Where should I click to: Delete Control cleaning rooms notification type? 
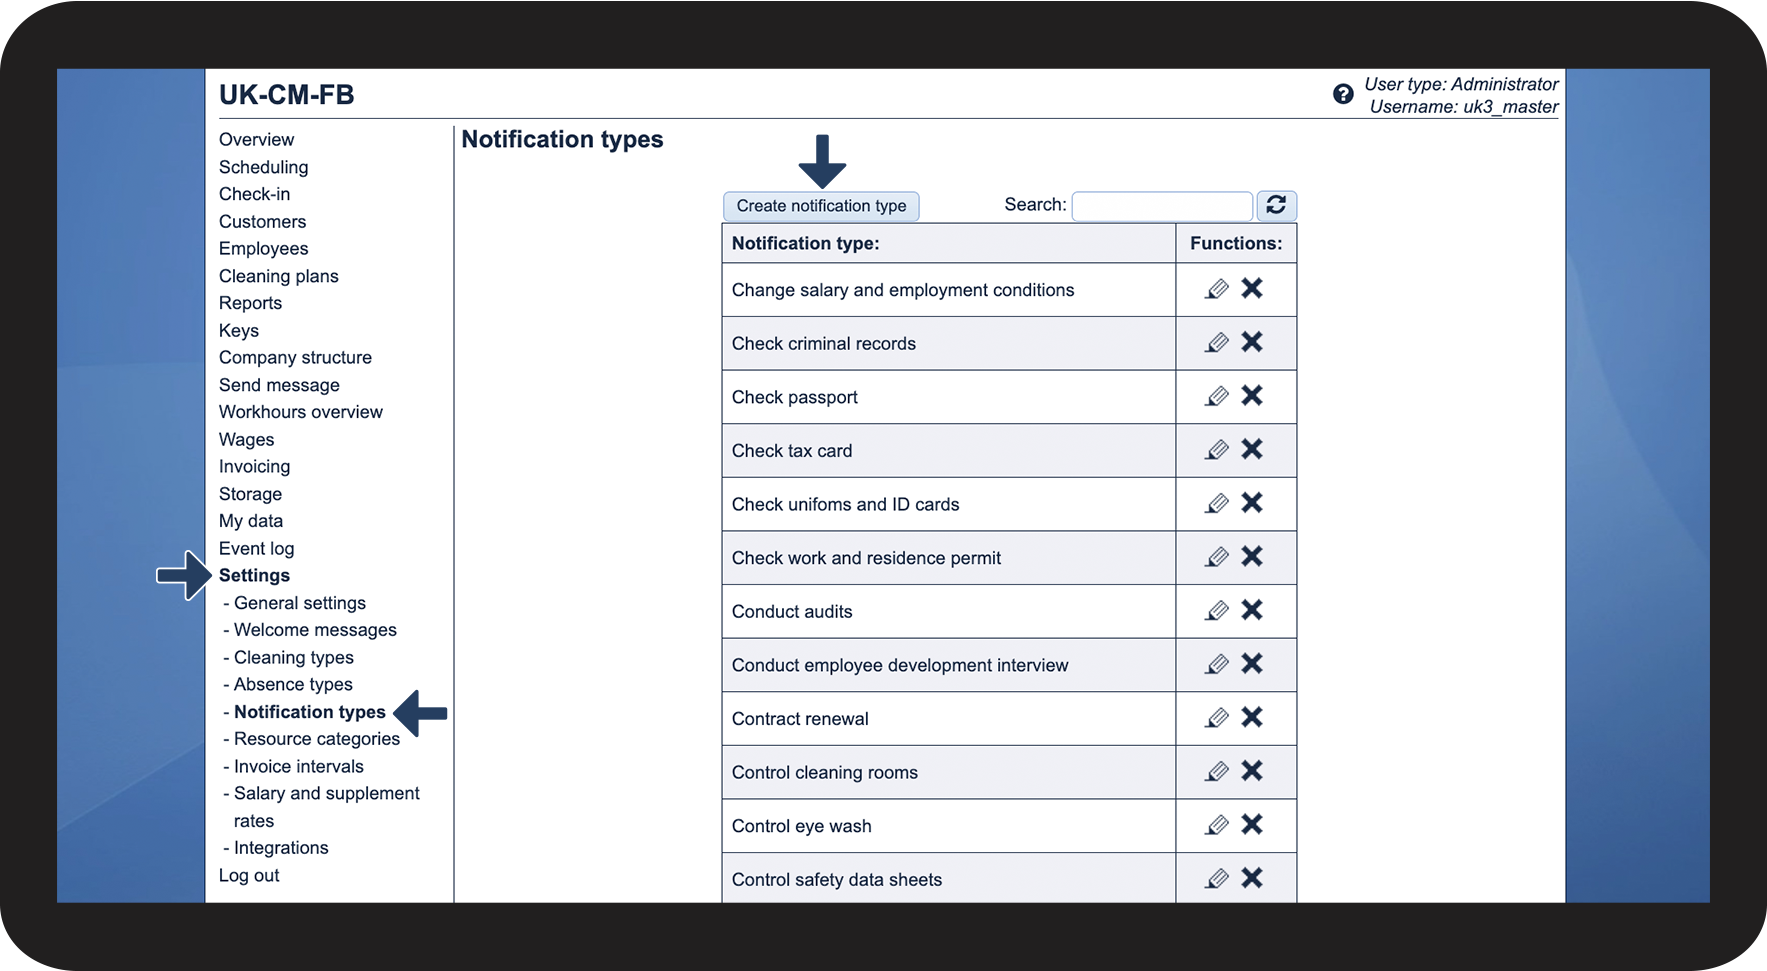tap(1252, 770)
